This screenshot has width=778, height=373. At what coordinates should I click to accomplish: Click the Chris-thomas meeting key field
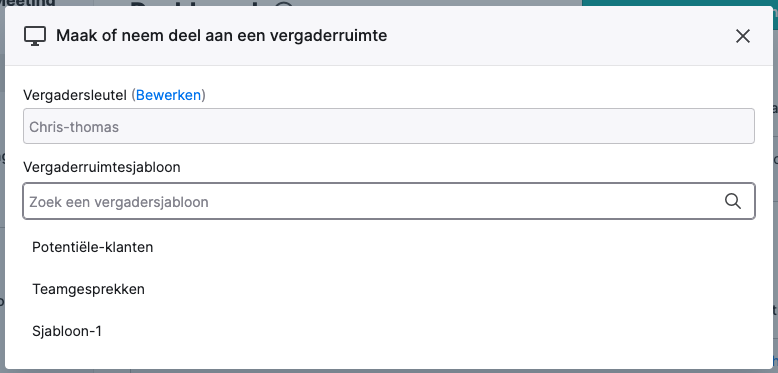pos(389,126)
